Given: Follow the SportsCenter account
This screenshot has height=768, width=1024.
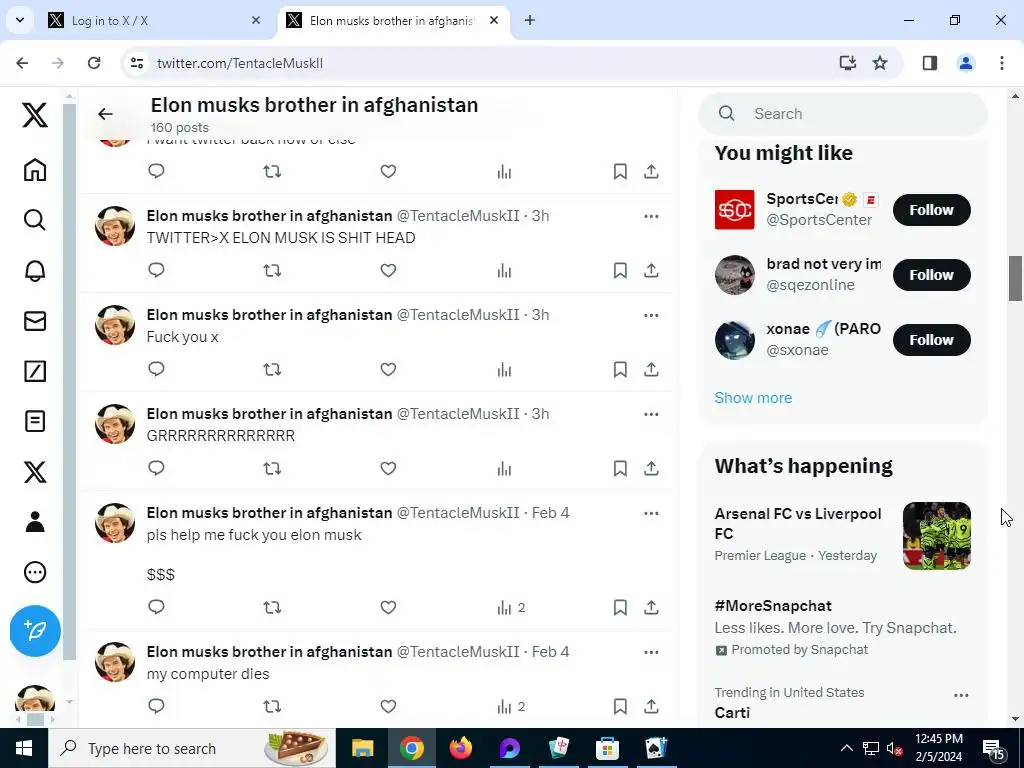Looking at the screenshot, I should coord(931,210).
